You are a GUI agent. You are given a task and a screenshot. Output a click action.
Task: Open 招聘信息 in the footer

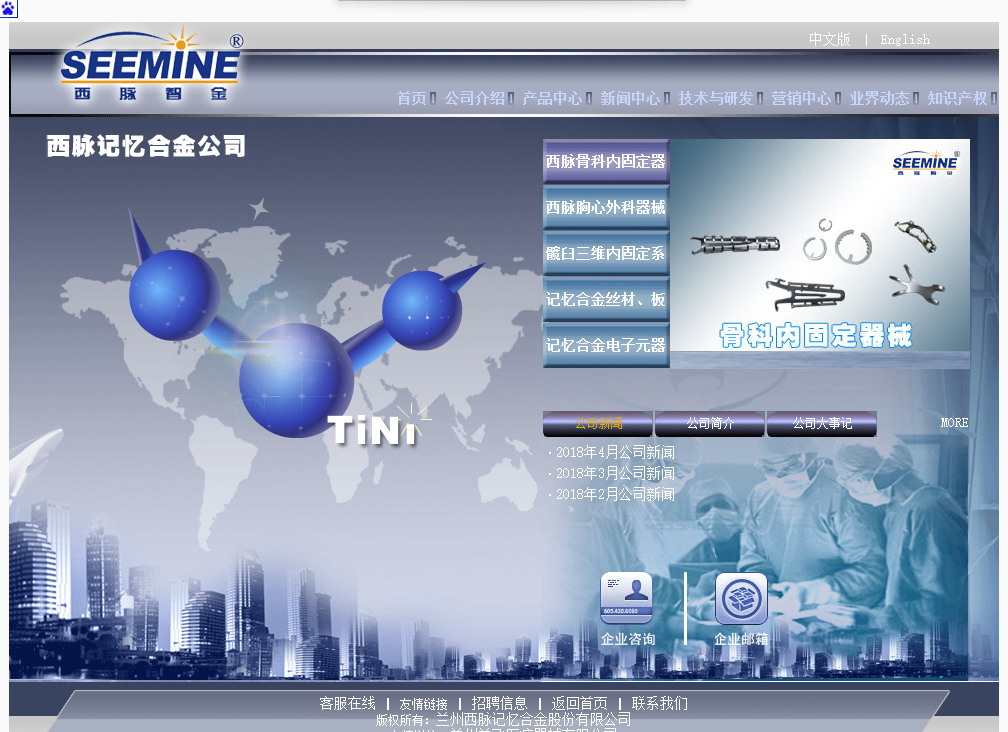[499, 703]
